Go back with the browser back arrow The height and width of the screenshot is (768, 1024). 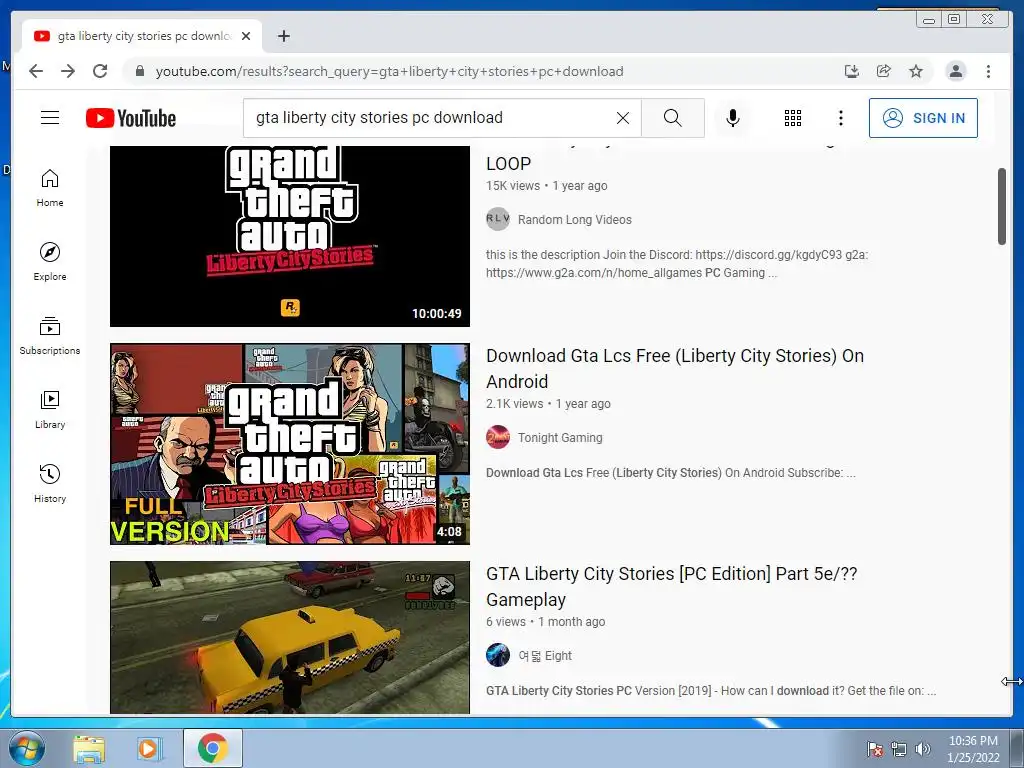(36, 71)
